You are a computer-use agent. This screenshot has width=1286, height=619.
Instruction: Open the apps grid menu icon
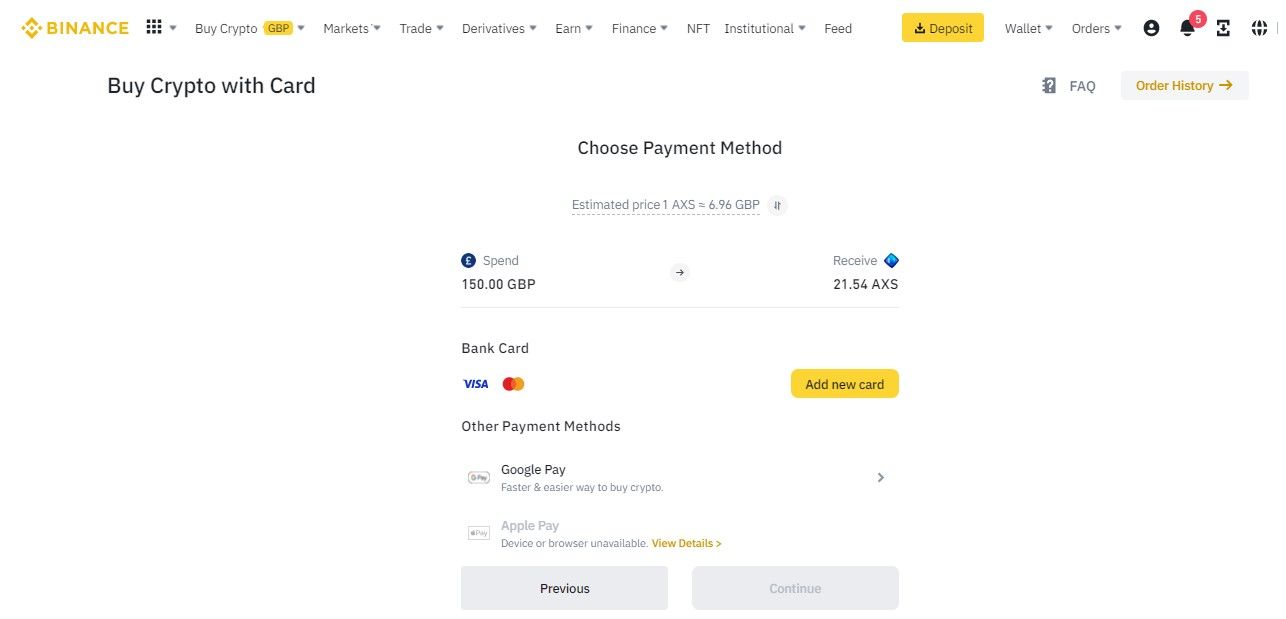click(154, 27)
